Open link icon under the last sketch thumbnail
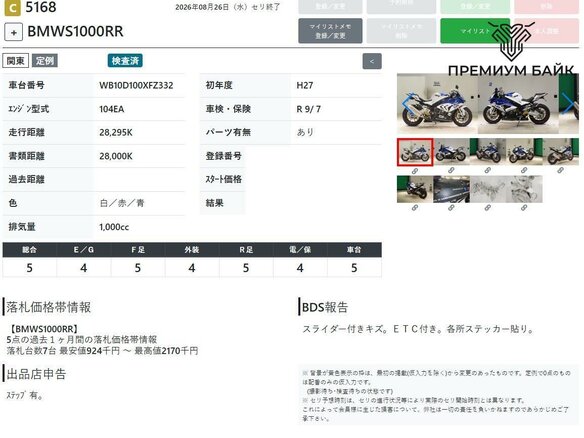Image resolution: width=584 pixels, height=438 pixels. tap(524, 207)
